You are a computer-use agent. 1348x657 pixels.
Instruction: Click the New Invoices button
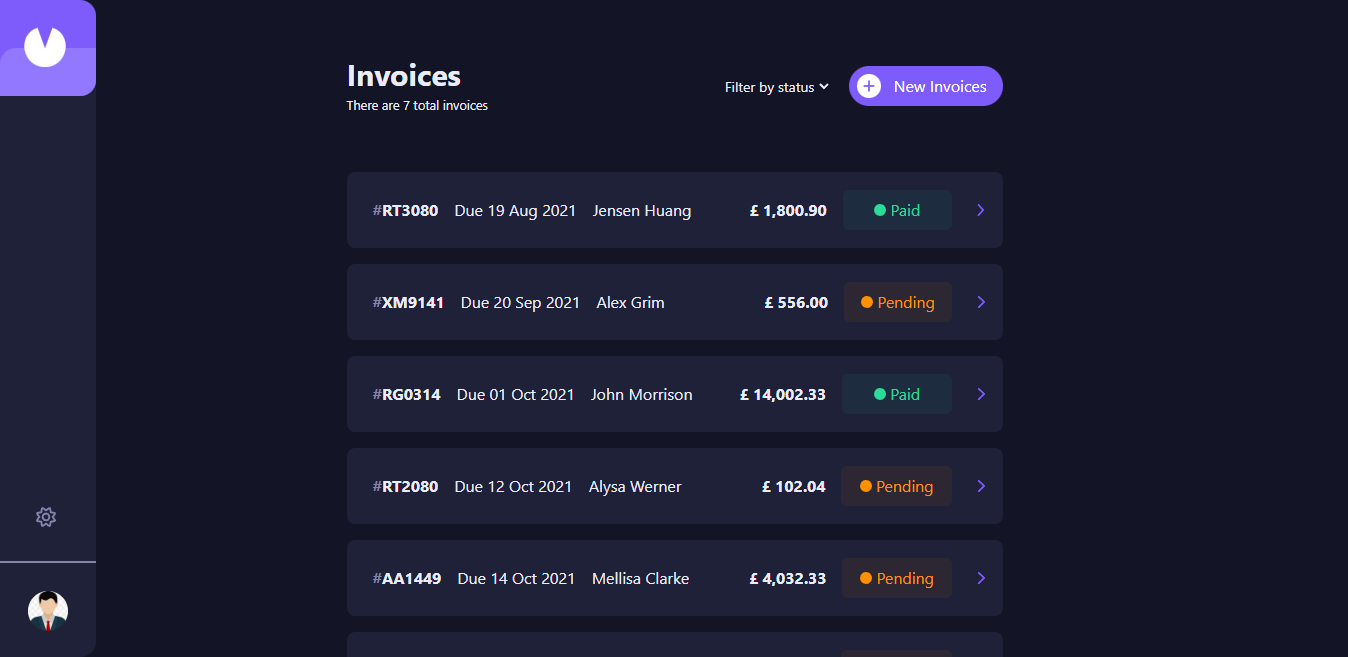click(x=925, y=86)
